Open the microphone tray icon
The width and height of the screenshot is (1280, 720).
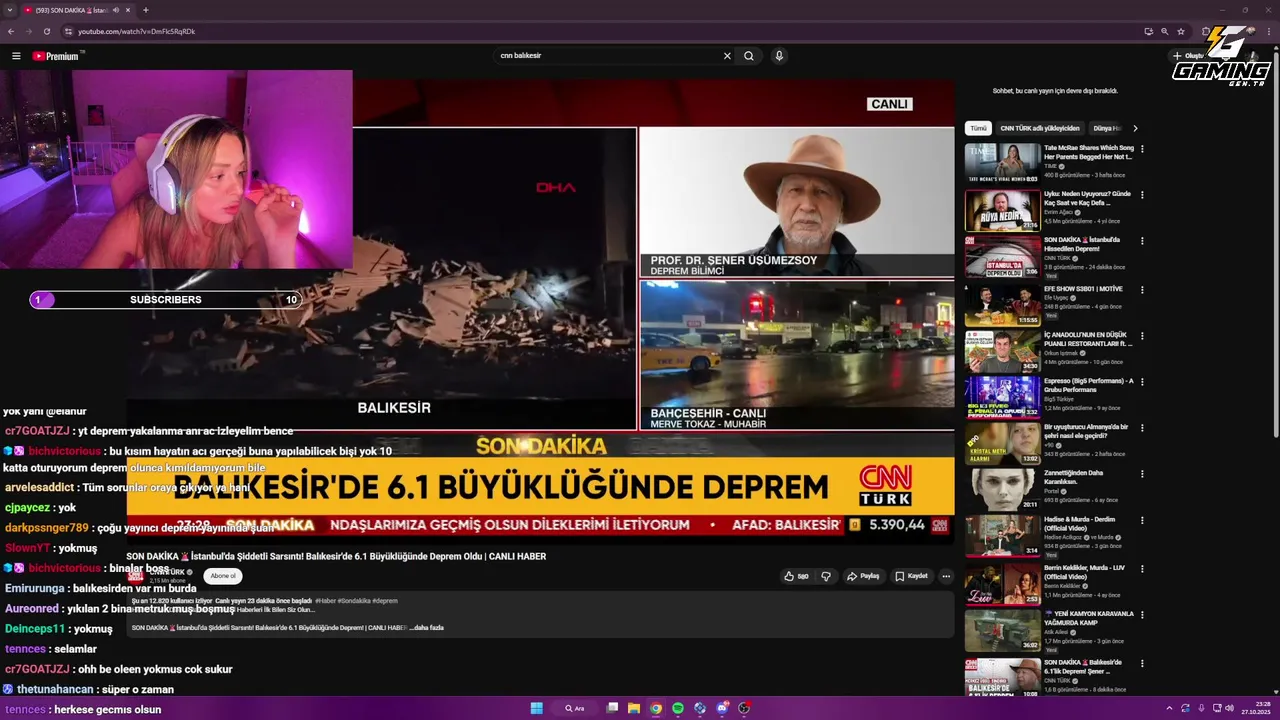[1201, 708]
